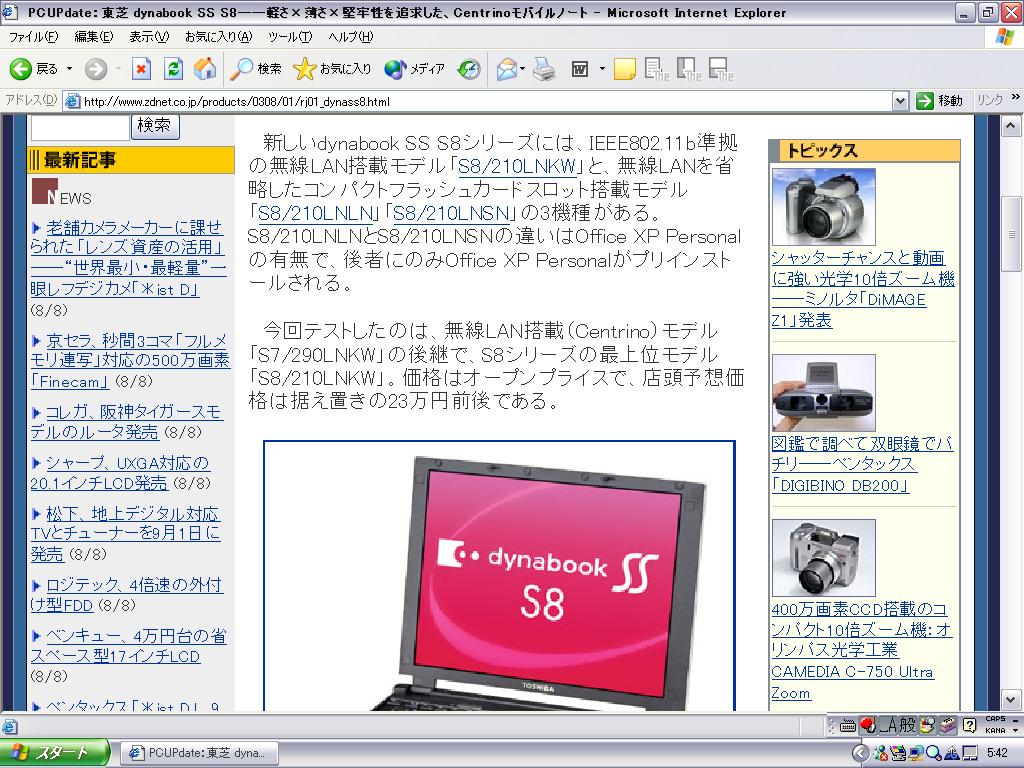Click the Print icon in toolbar
This screenshot has height=768, width=1024.
pos(543,69)
